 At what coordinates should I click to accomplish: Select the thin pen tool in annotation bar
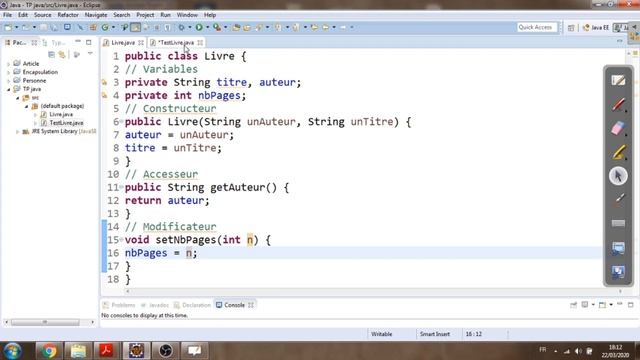[619, 199]
